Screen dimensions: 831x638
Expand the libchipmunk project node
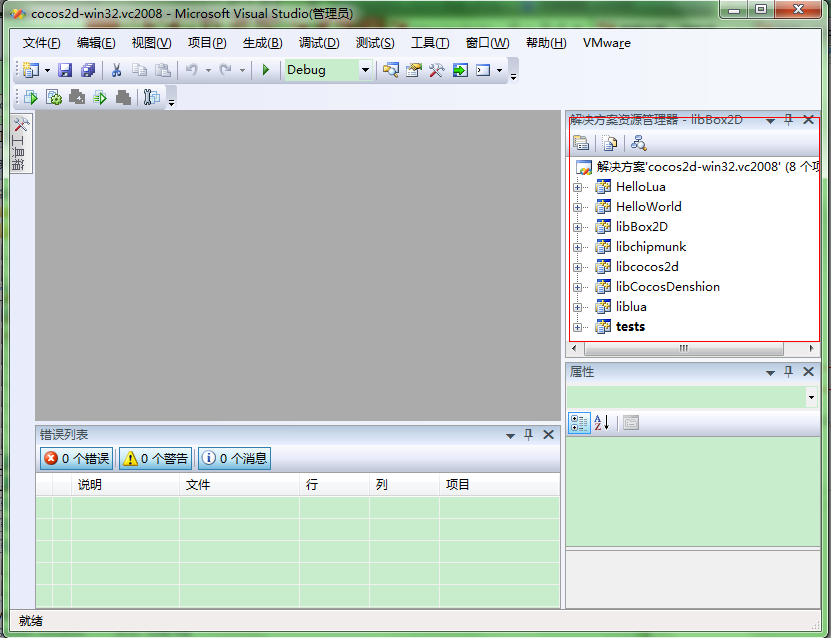tap(578, 247)
